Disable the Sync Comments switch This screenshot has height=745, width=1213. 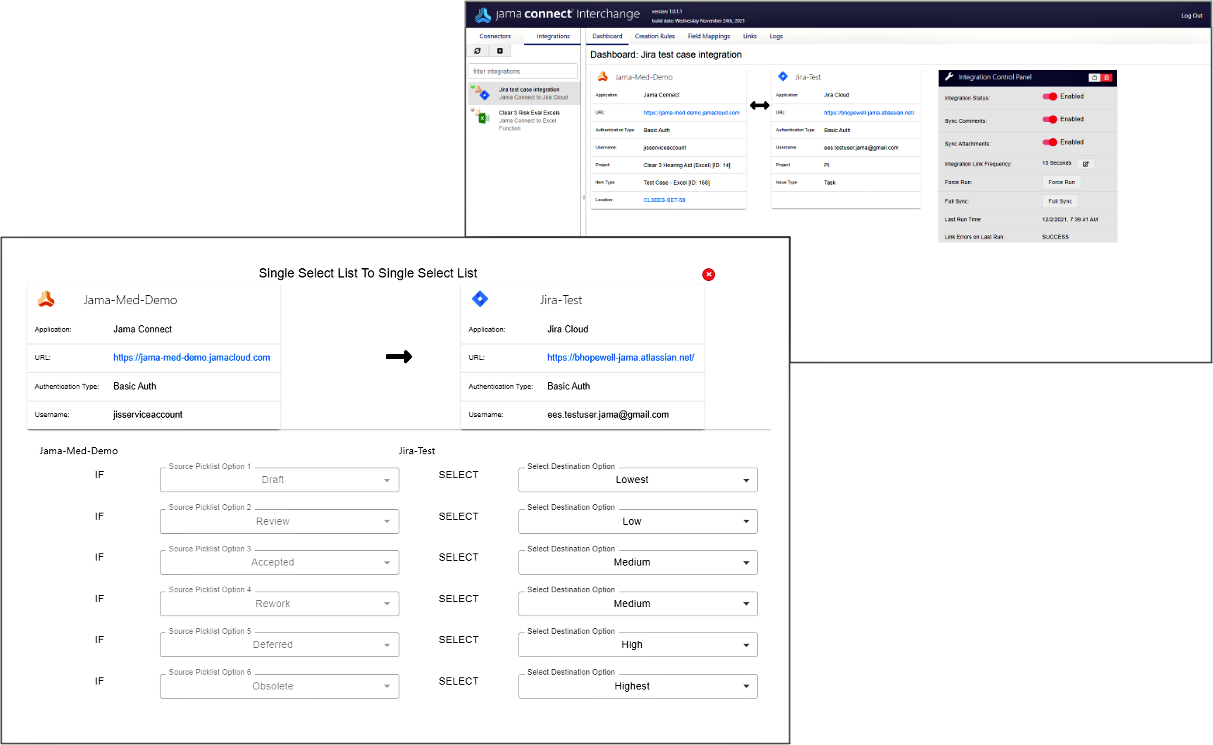click(x=1050, y=119)
